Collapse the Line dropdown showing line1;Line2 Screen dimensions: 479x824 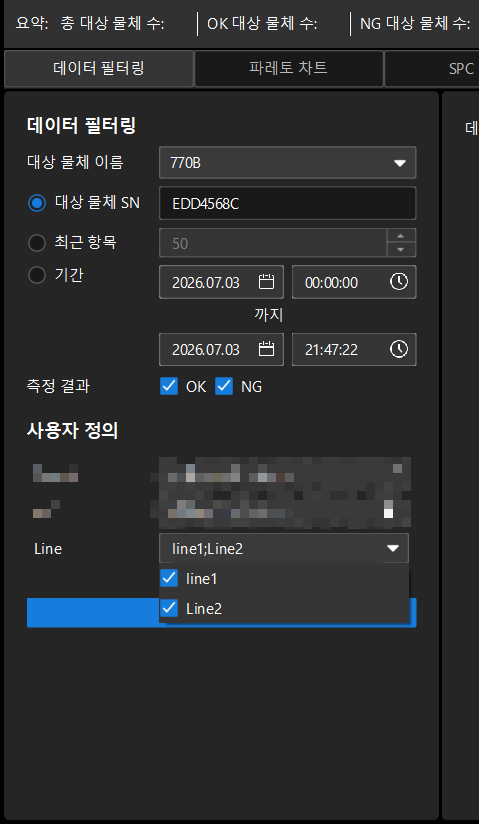click(x=284, y=549)
